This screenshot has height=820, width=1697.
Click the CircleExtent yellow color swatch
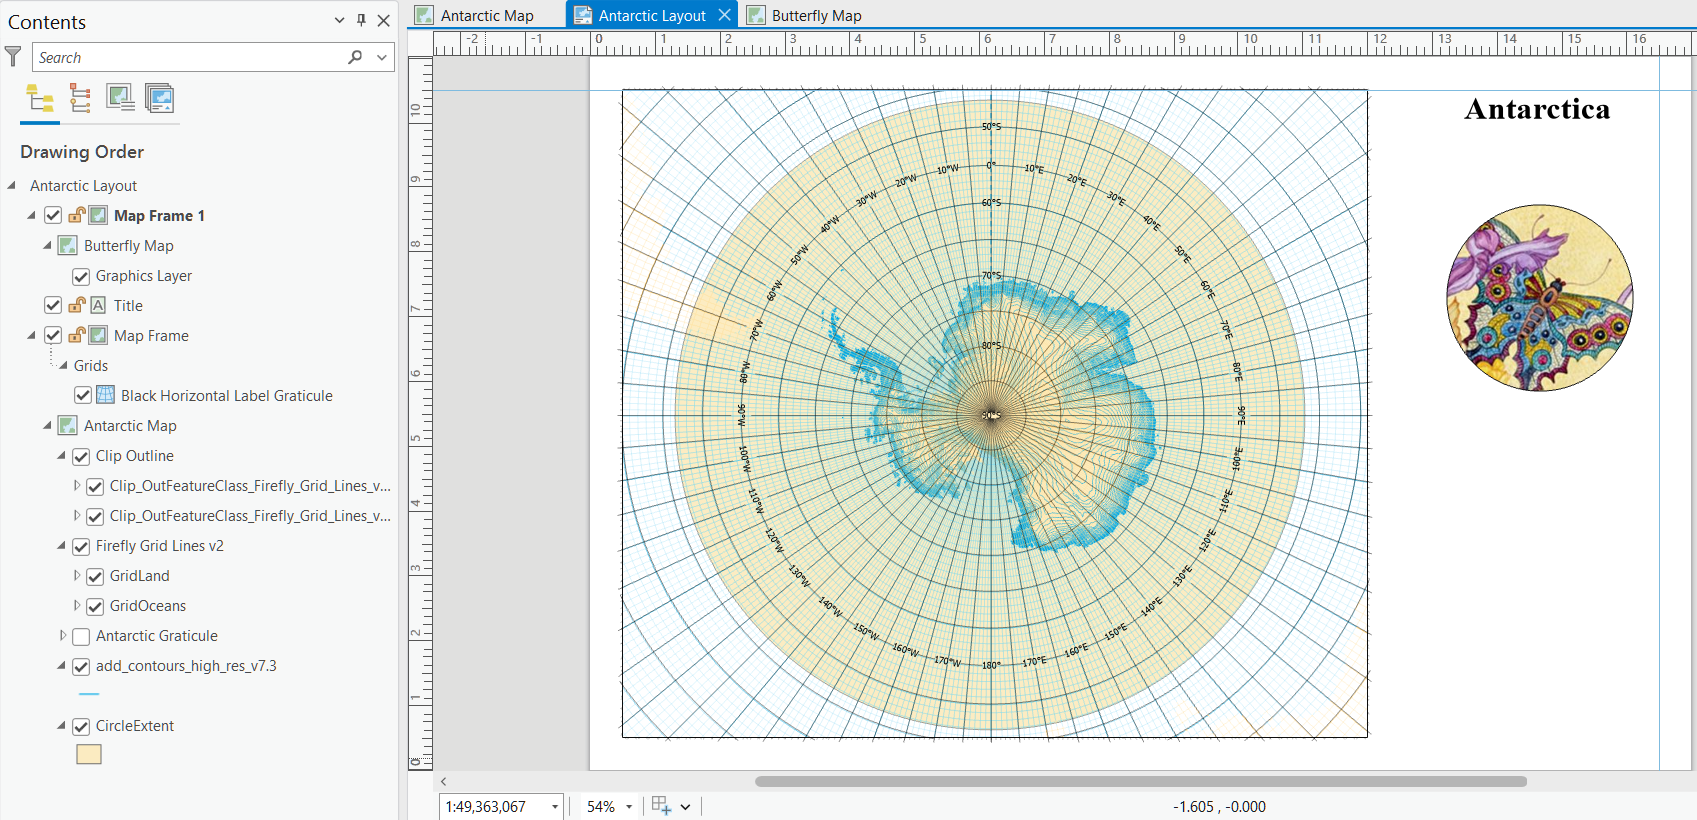tap(89, 754)
